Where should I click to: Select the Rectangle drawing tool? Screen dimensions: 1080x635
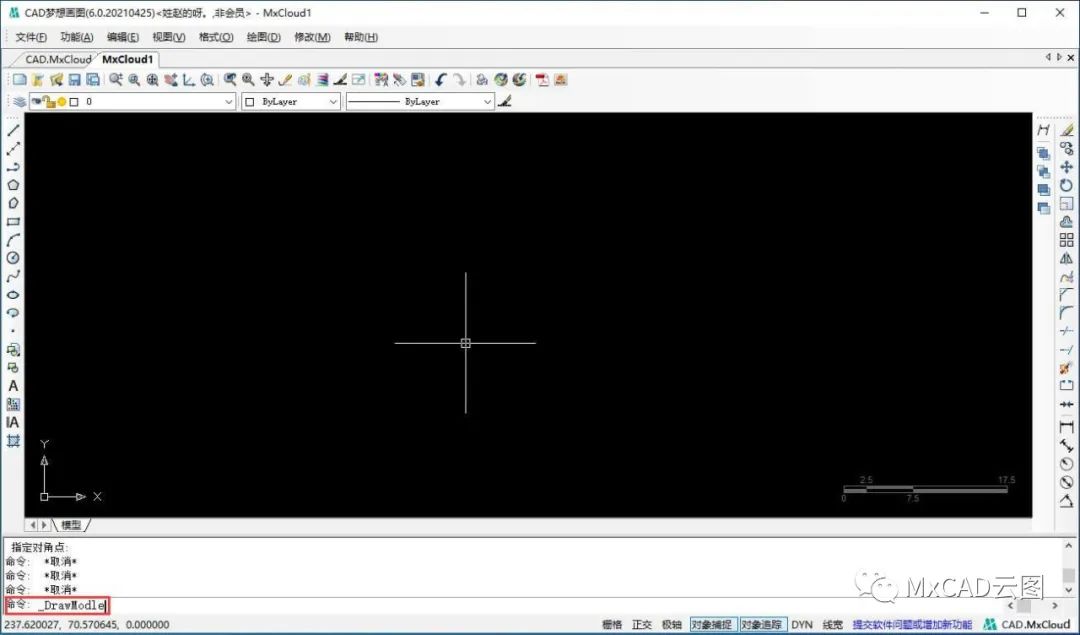click(x=13, y=222)
